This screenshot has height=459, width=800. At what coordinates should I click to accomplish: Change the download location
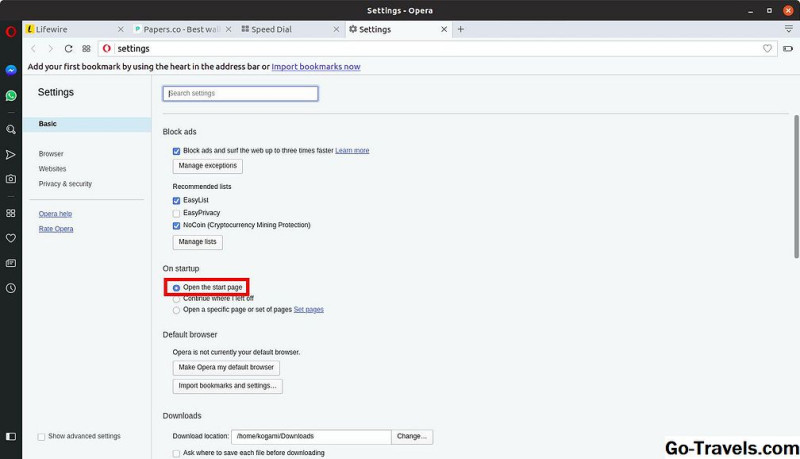click(x=412, y=437)
